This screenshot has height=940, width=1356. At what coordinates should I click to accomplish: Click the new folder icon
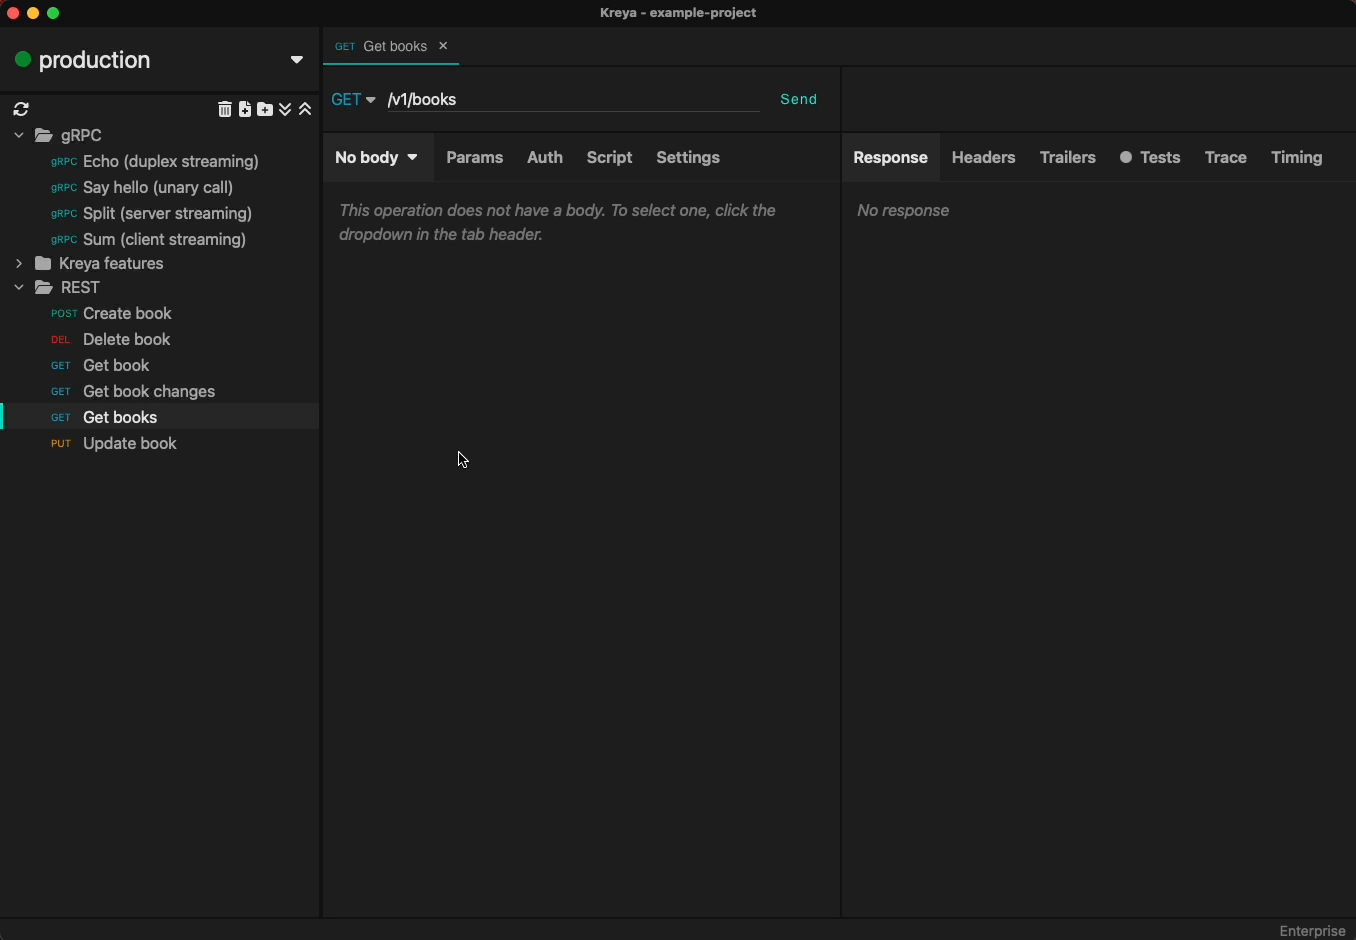tap(265, 110)
